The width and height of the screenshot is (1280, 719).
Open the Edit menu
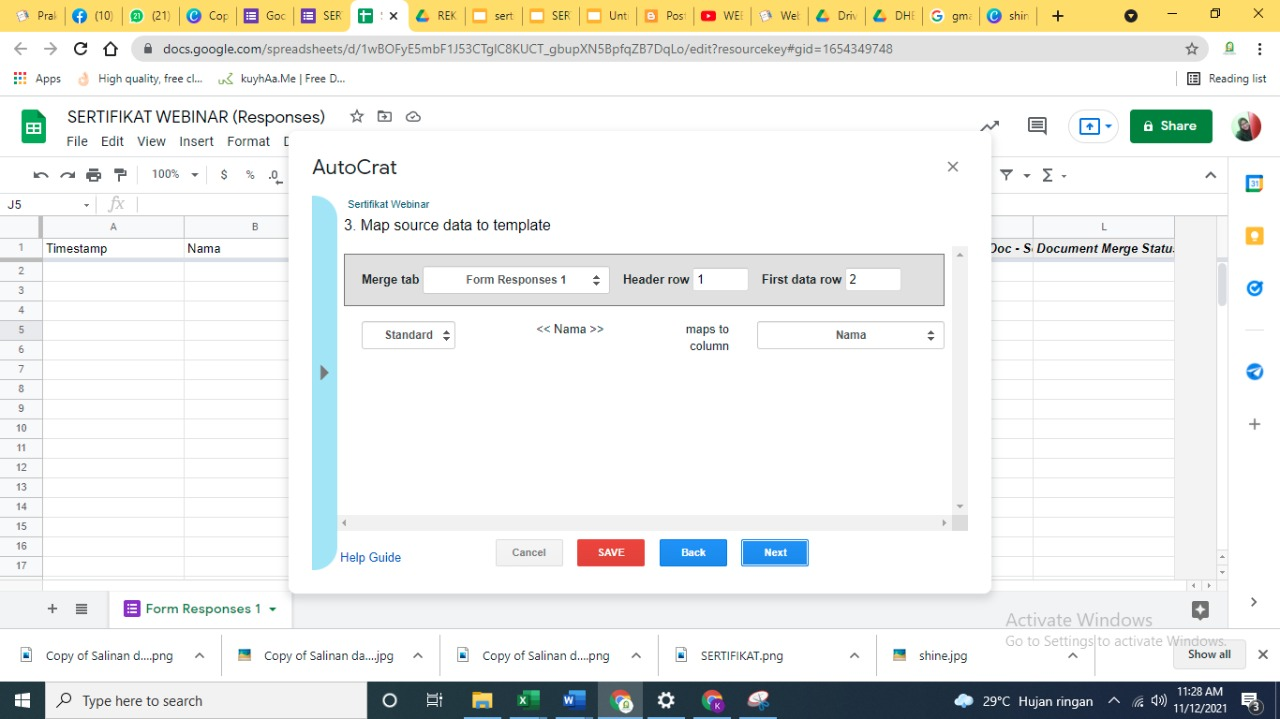112,141
